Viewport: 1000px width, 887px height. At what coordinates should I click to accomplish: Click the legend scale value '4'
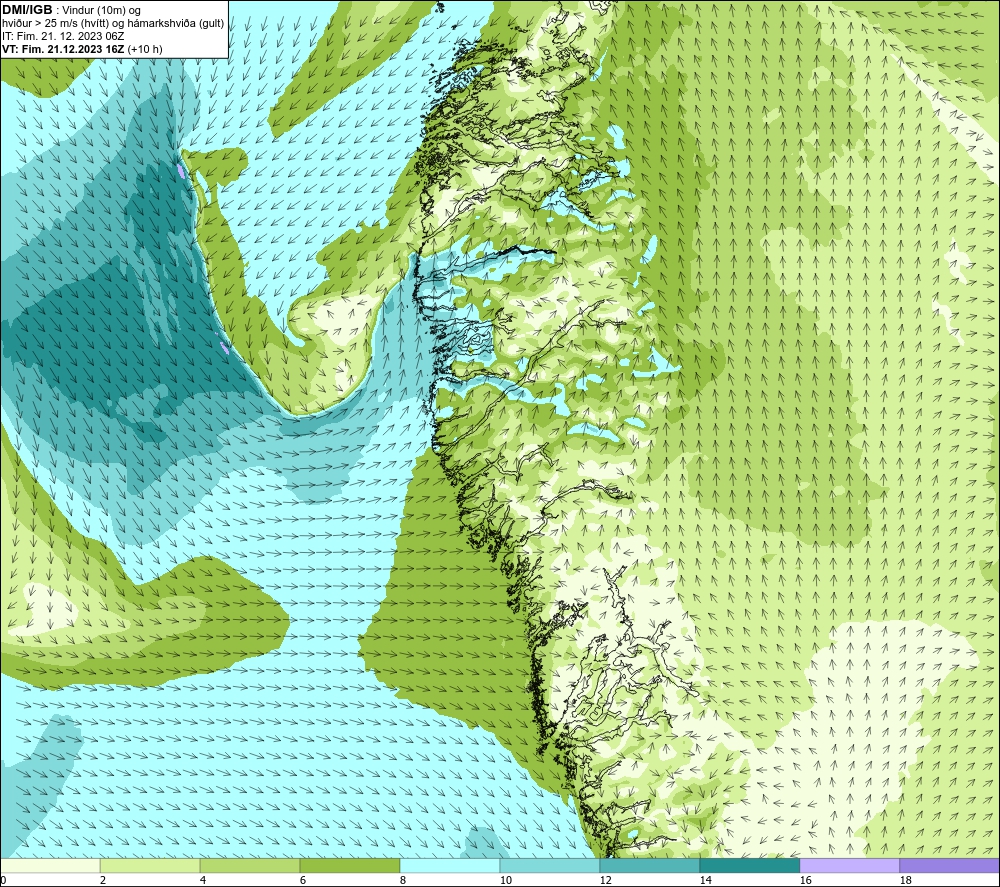point(203,881)
